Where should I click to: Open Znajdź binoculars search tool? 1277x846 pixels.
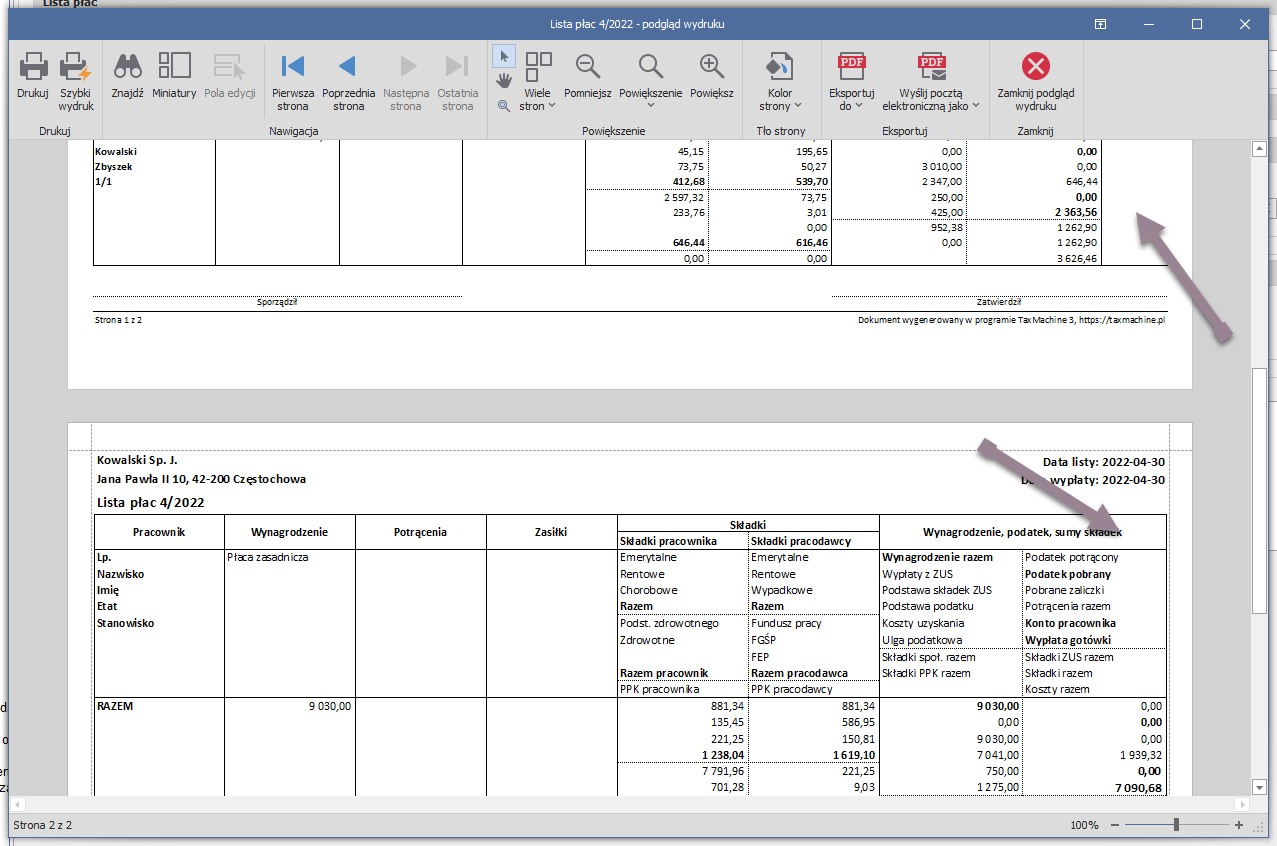(127, 68)
